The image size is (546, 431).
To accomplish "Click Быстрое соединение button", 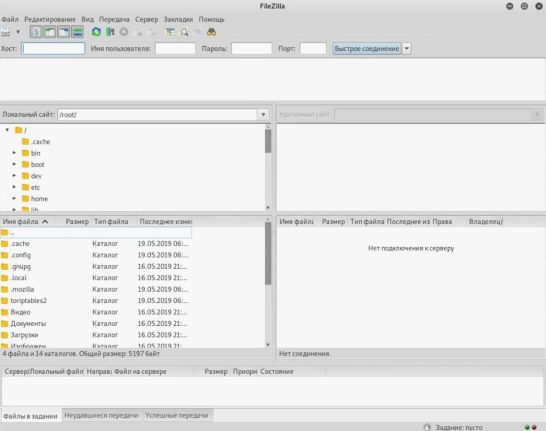I will tap(367, 48).
